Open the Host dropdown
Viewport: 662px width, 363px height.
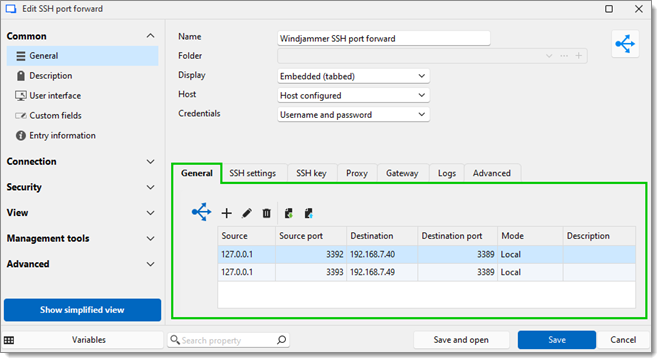(353, 95)
